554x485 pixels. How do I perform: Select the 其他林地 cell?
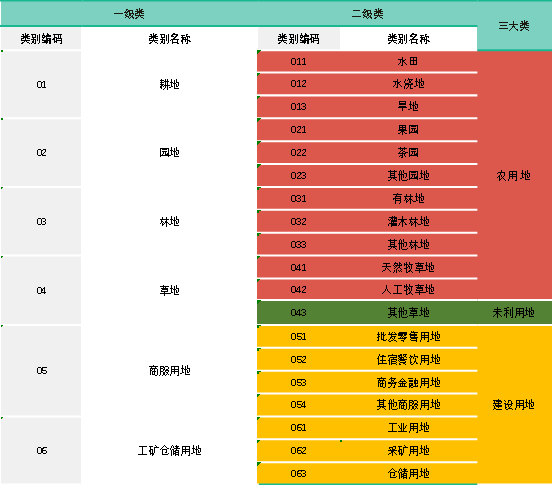[x=408, y=244]
